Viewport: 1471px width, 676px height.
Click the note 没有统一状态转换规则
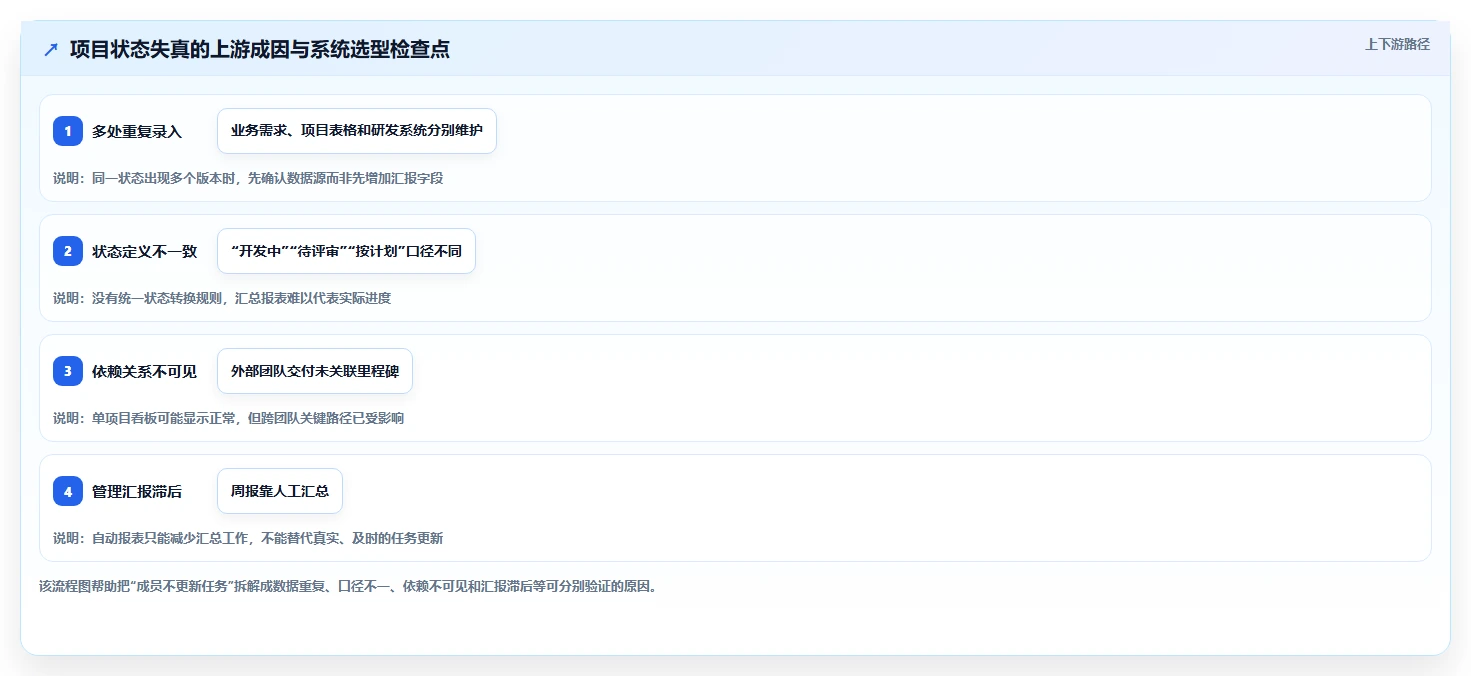pos(222,298)
